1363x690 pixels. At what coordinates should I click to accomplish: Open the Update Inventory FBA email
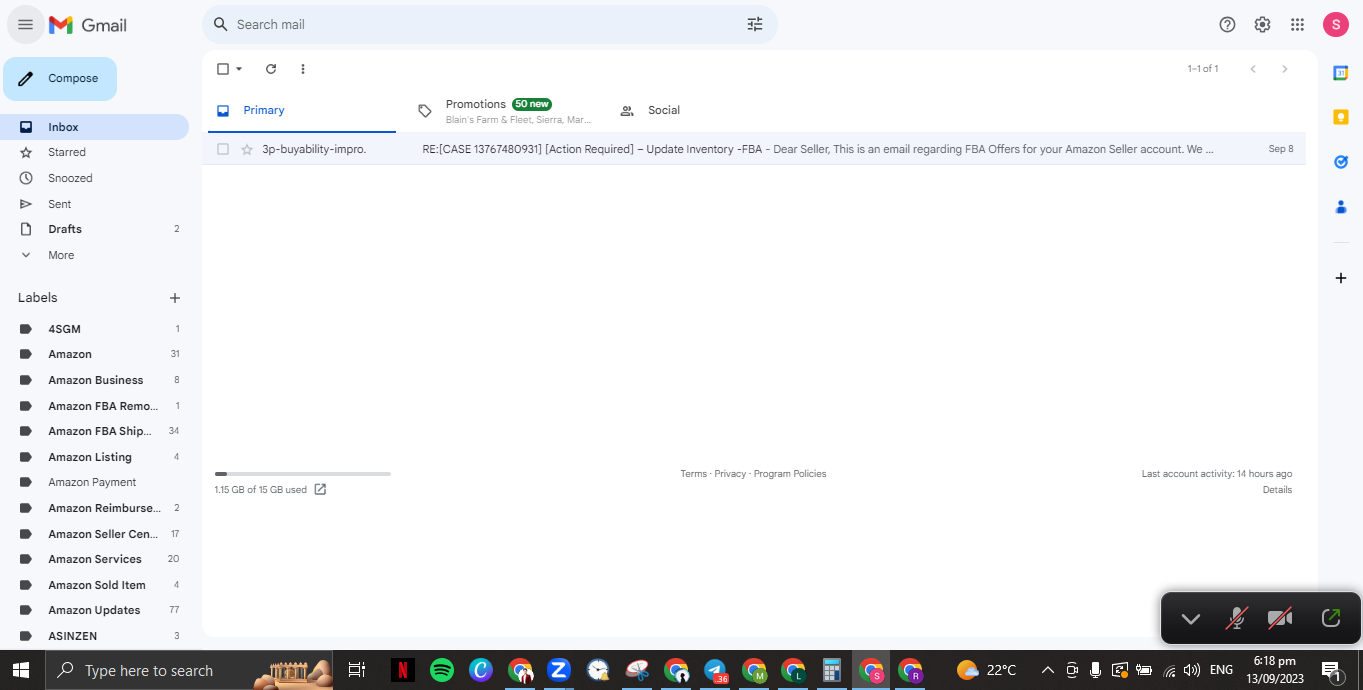(x=756, y=149)
